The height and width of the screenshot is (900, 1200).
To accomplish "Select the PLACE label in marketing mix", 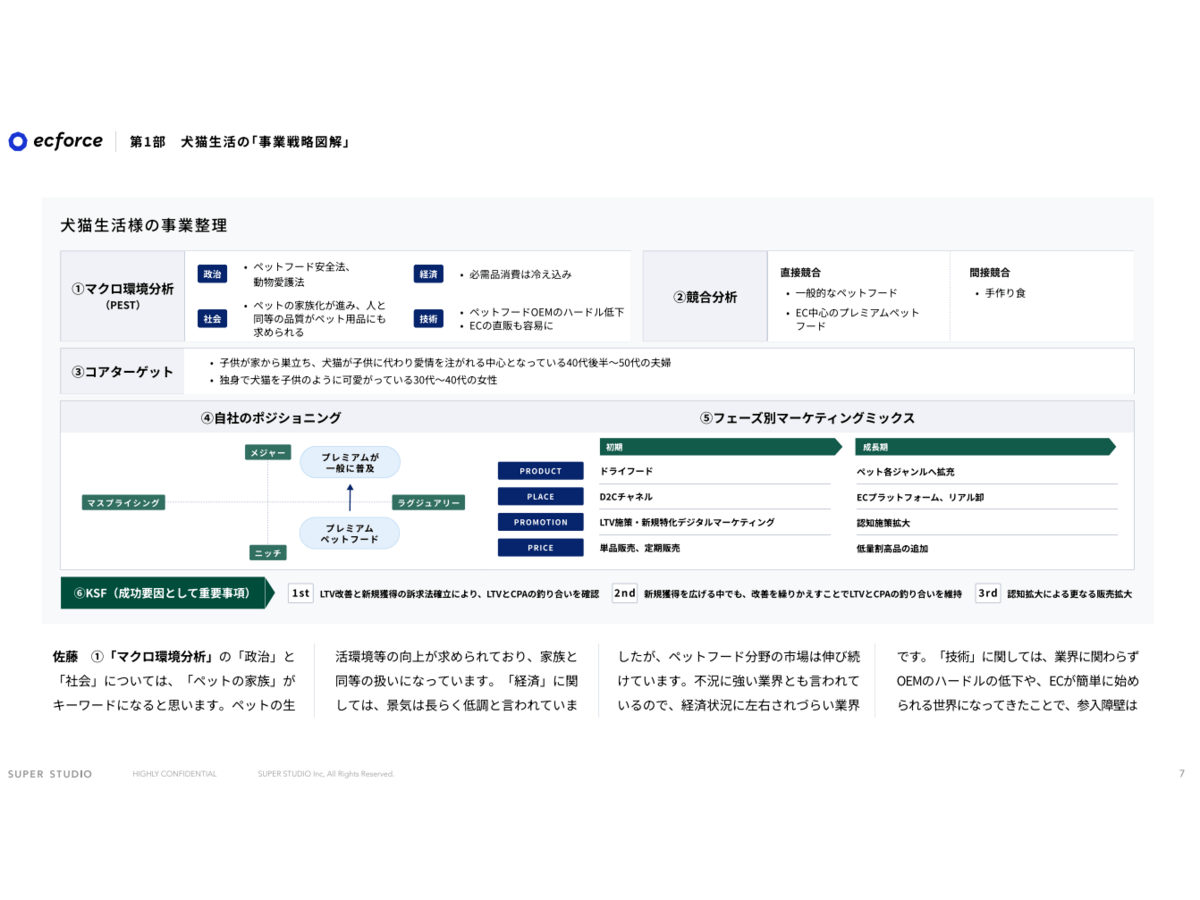I will click(x=540, y=496).
